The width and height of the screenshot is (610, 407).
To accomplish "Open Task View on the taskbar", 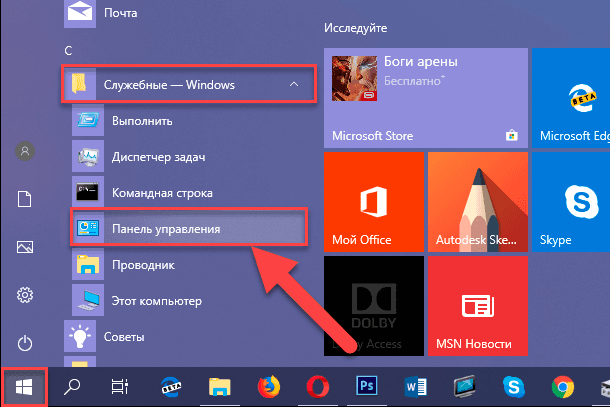I will (120, 387).
